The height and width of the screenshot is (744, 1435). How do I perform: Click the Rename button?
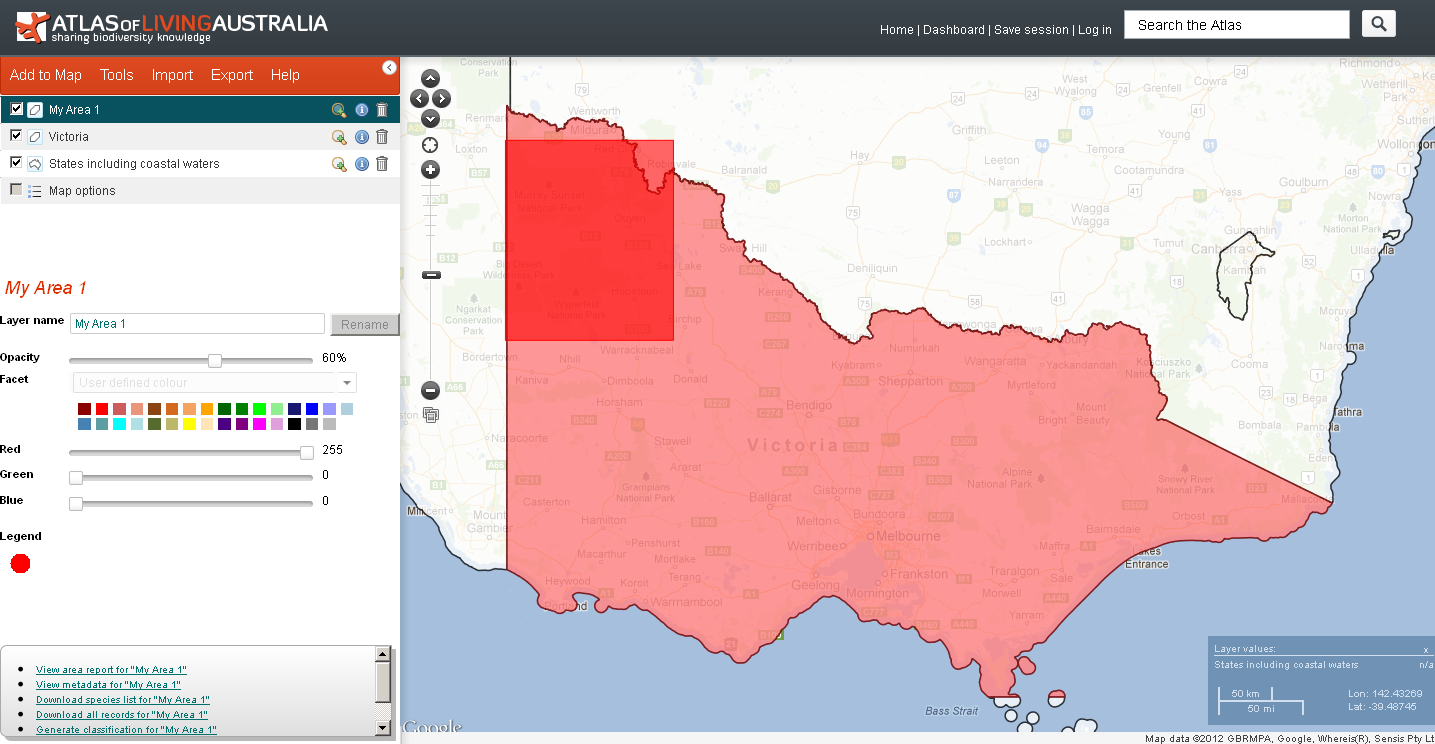click(x=364, y=325)
